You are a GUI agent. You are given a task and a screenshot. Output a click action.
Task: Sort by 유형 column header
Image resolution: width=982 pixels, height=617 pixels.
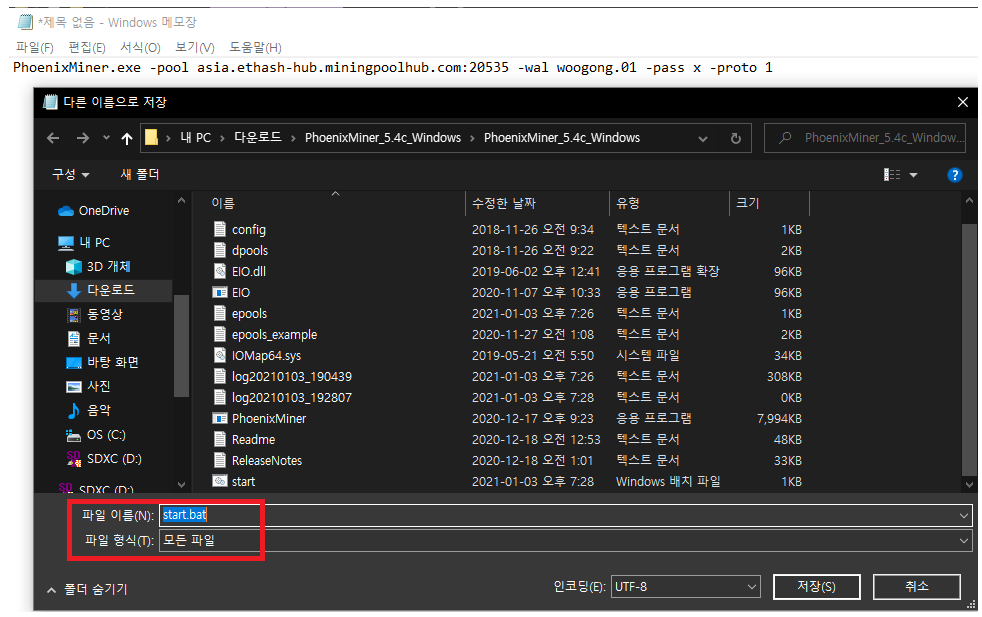[x=628, y=203]
